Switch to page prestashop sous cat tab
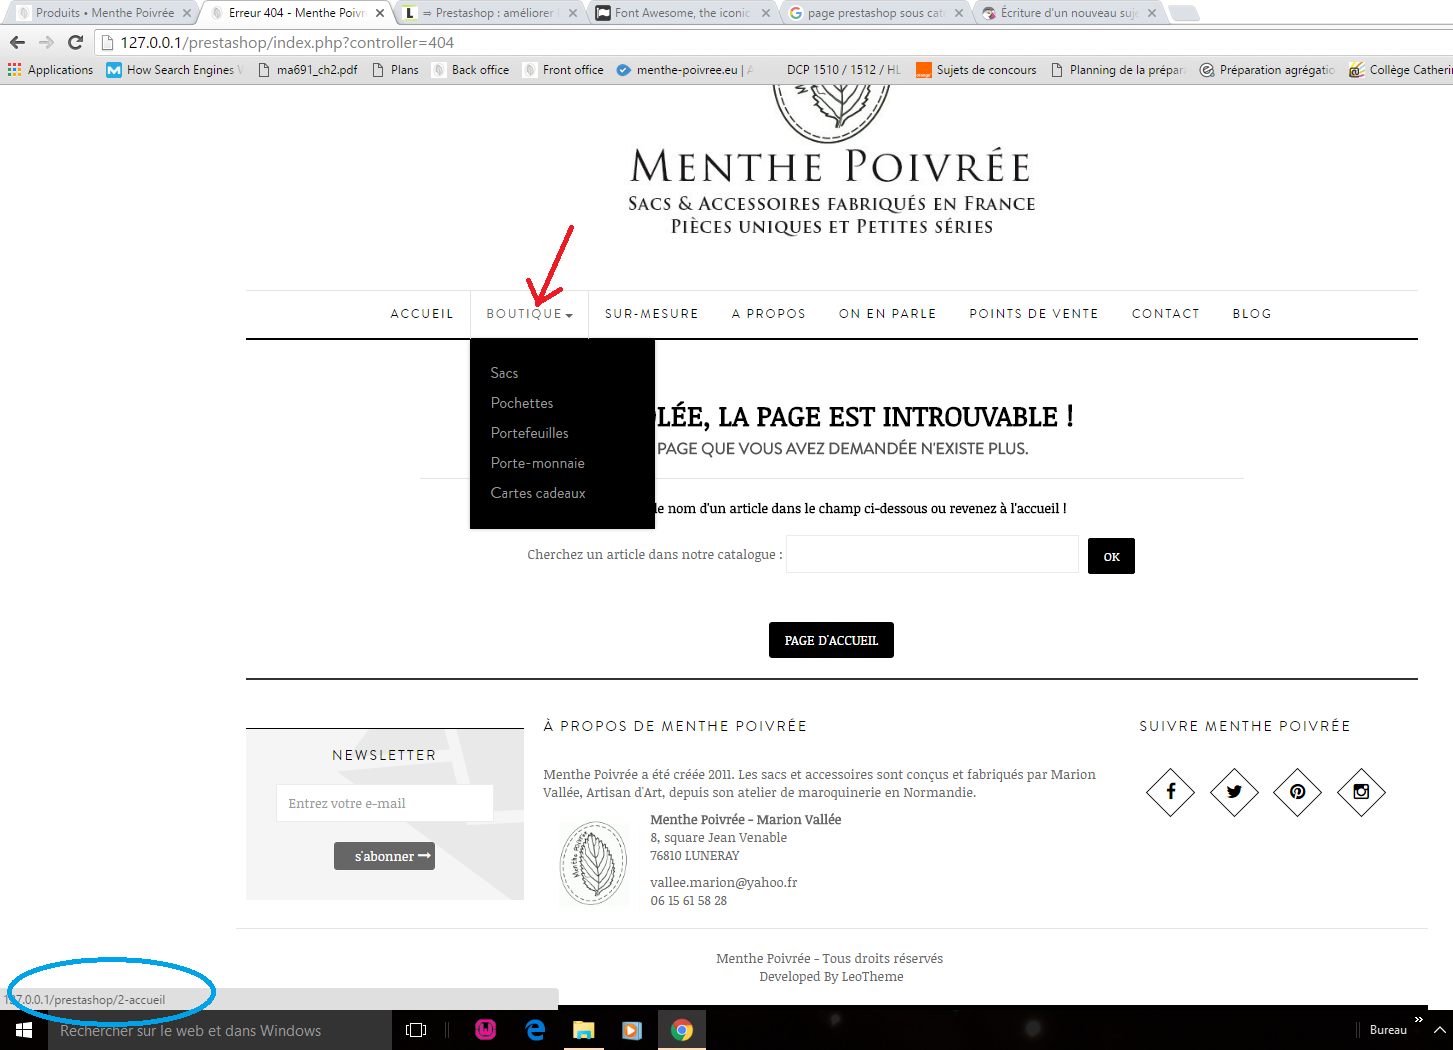 click(875, 13)
